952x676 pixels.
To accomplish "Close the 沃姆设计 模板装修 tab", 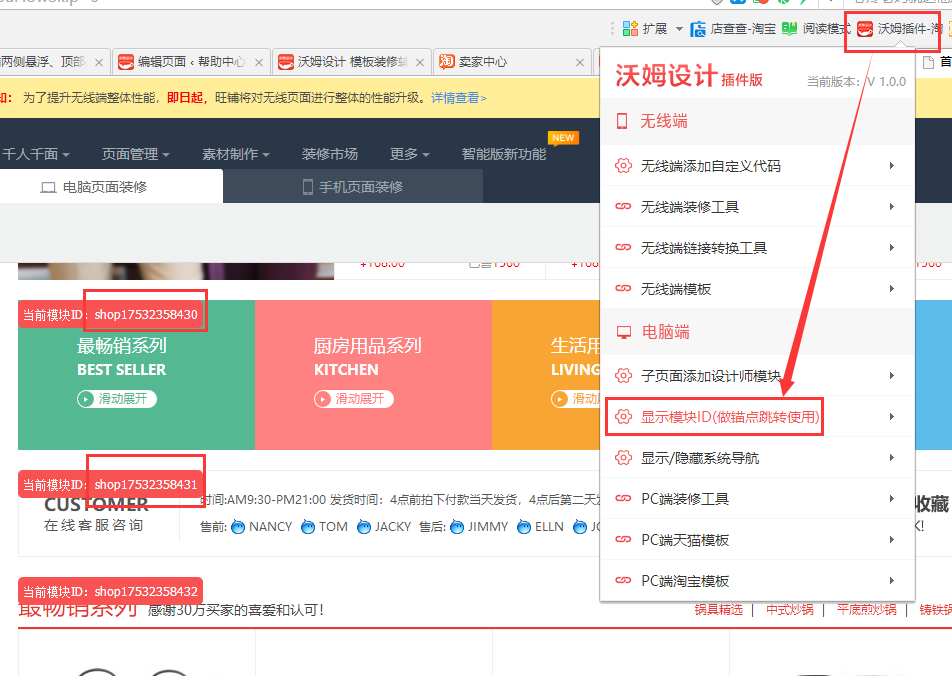I will coord(420,62).
